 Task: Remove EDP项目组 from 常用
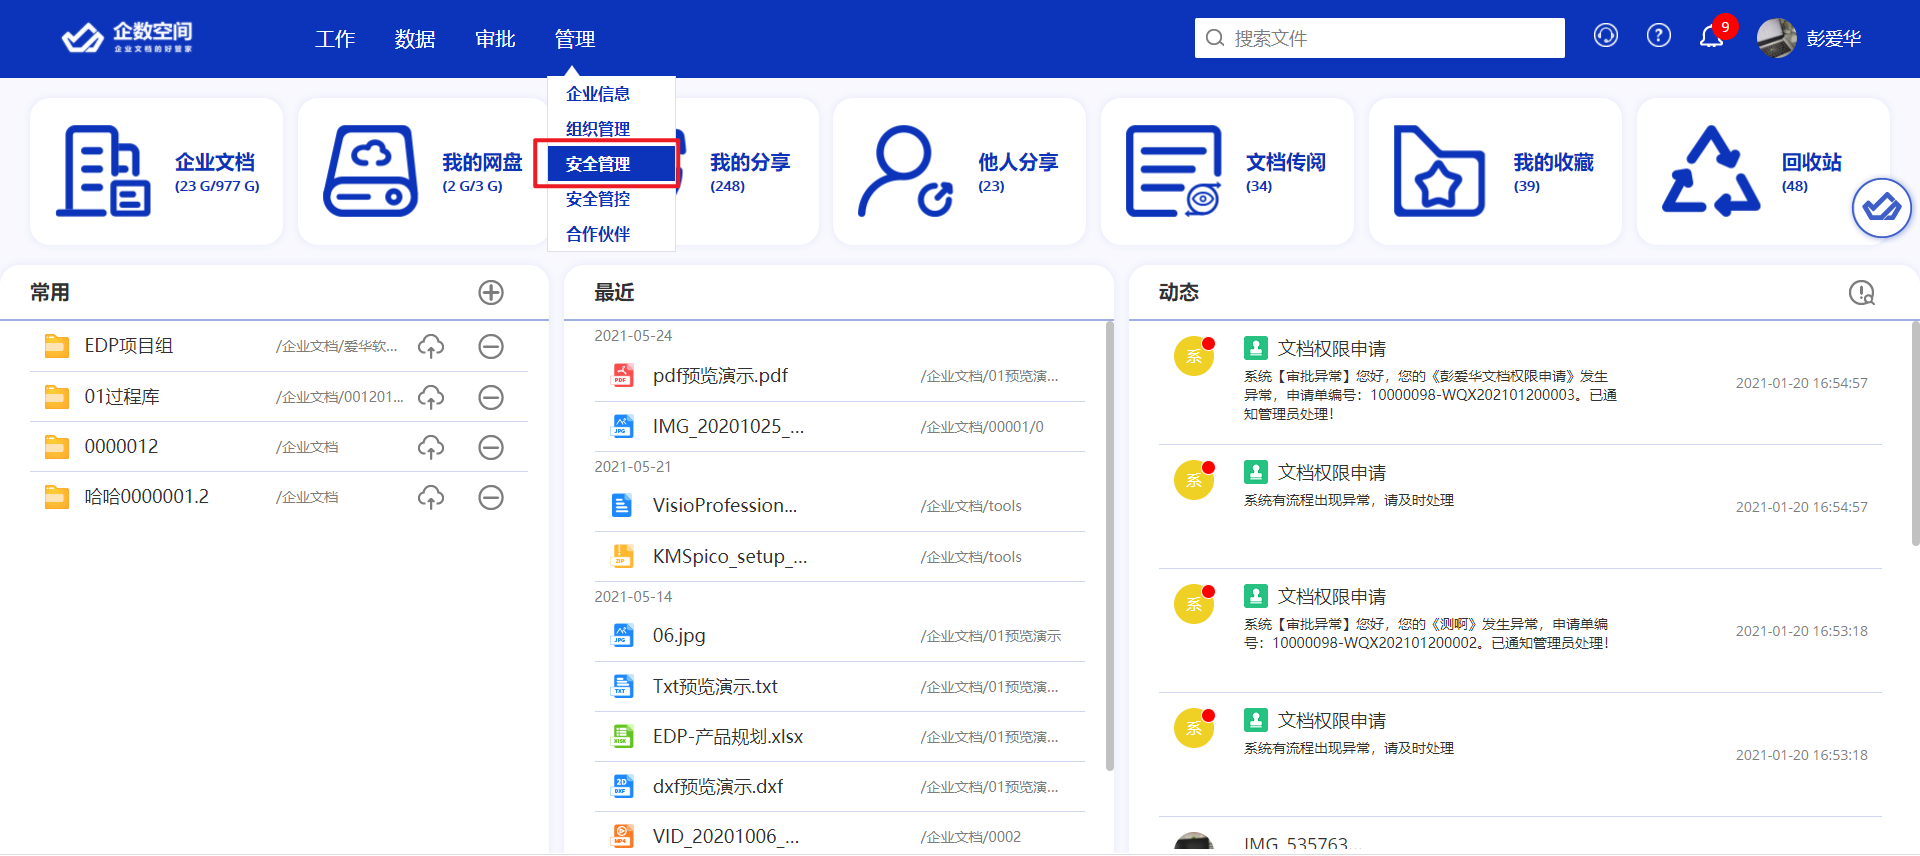pos(490,346)
